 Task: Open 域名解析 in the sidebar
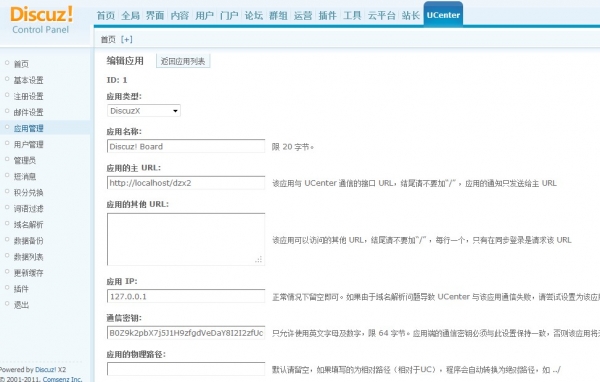28,225
